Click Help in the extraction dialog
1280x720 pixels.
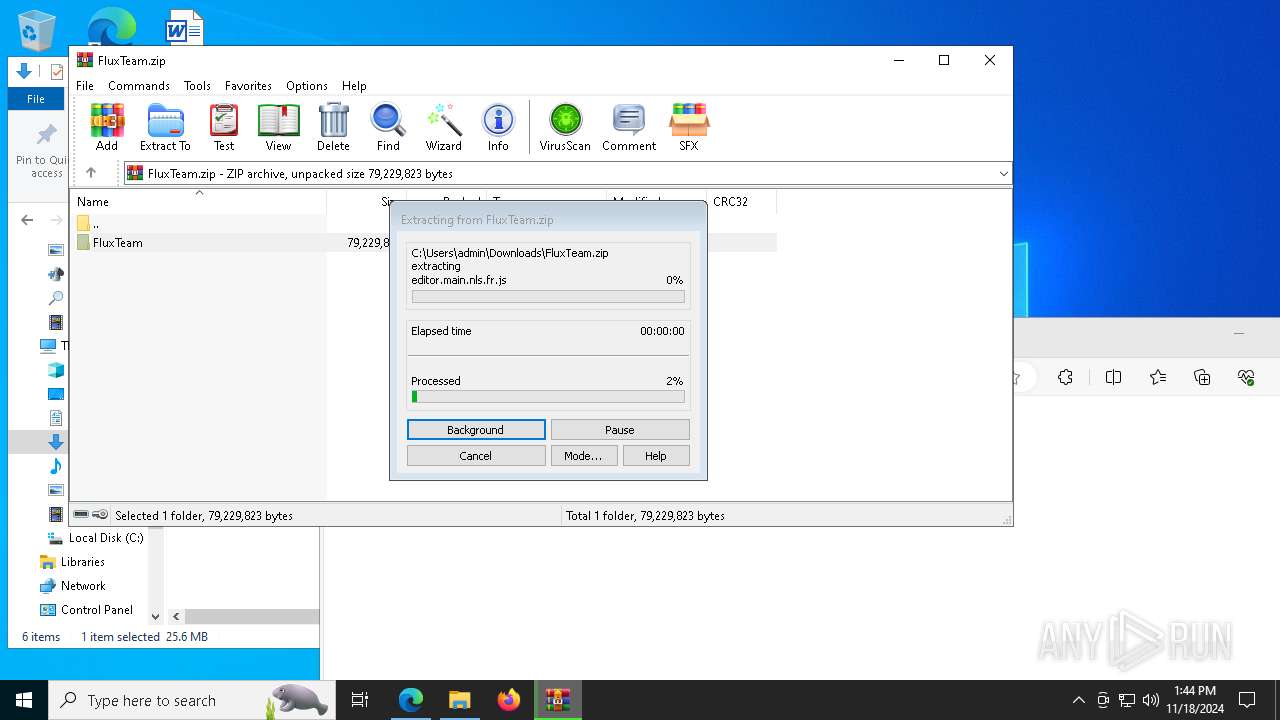pyautogui.click(x=656, y=456)
